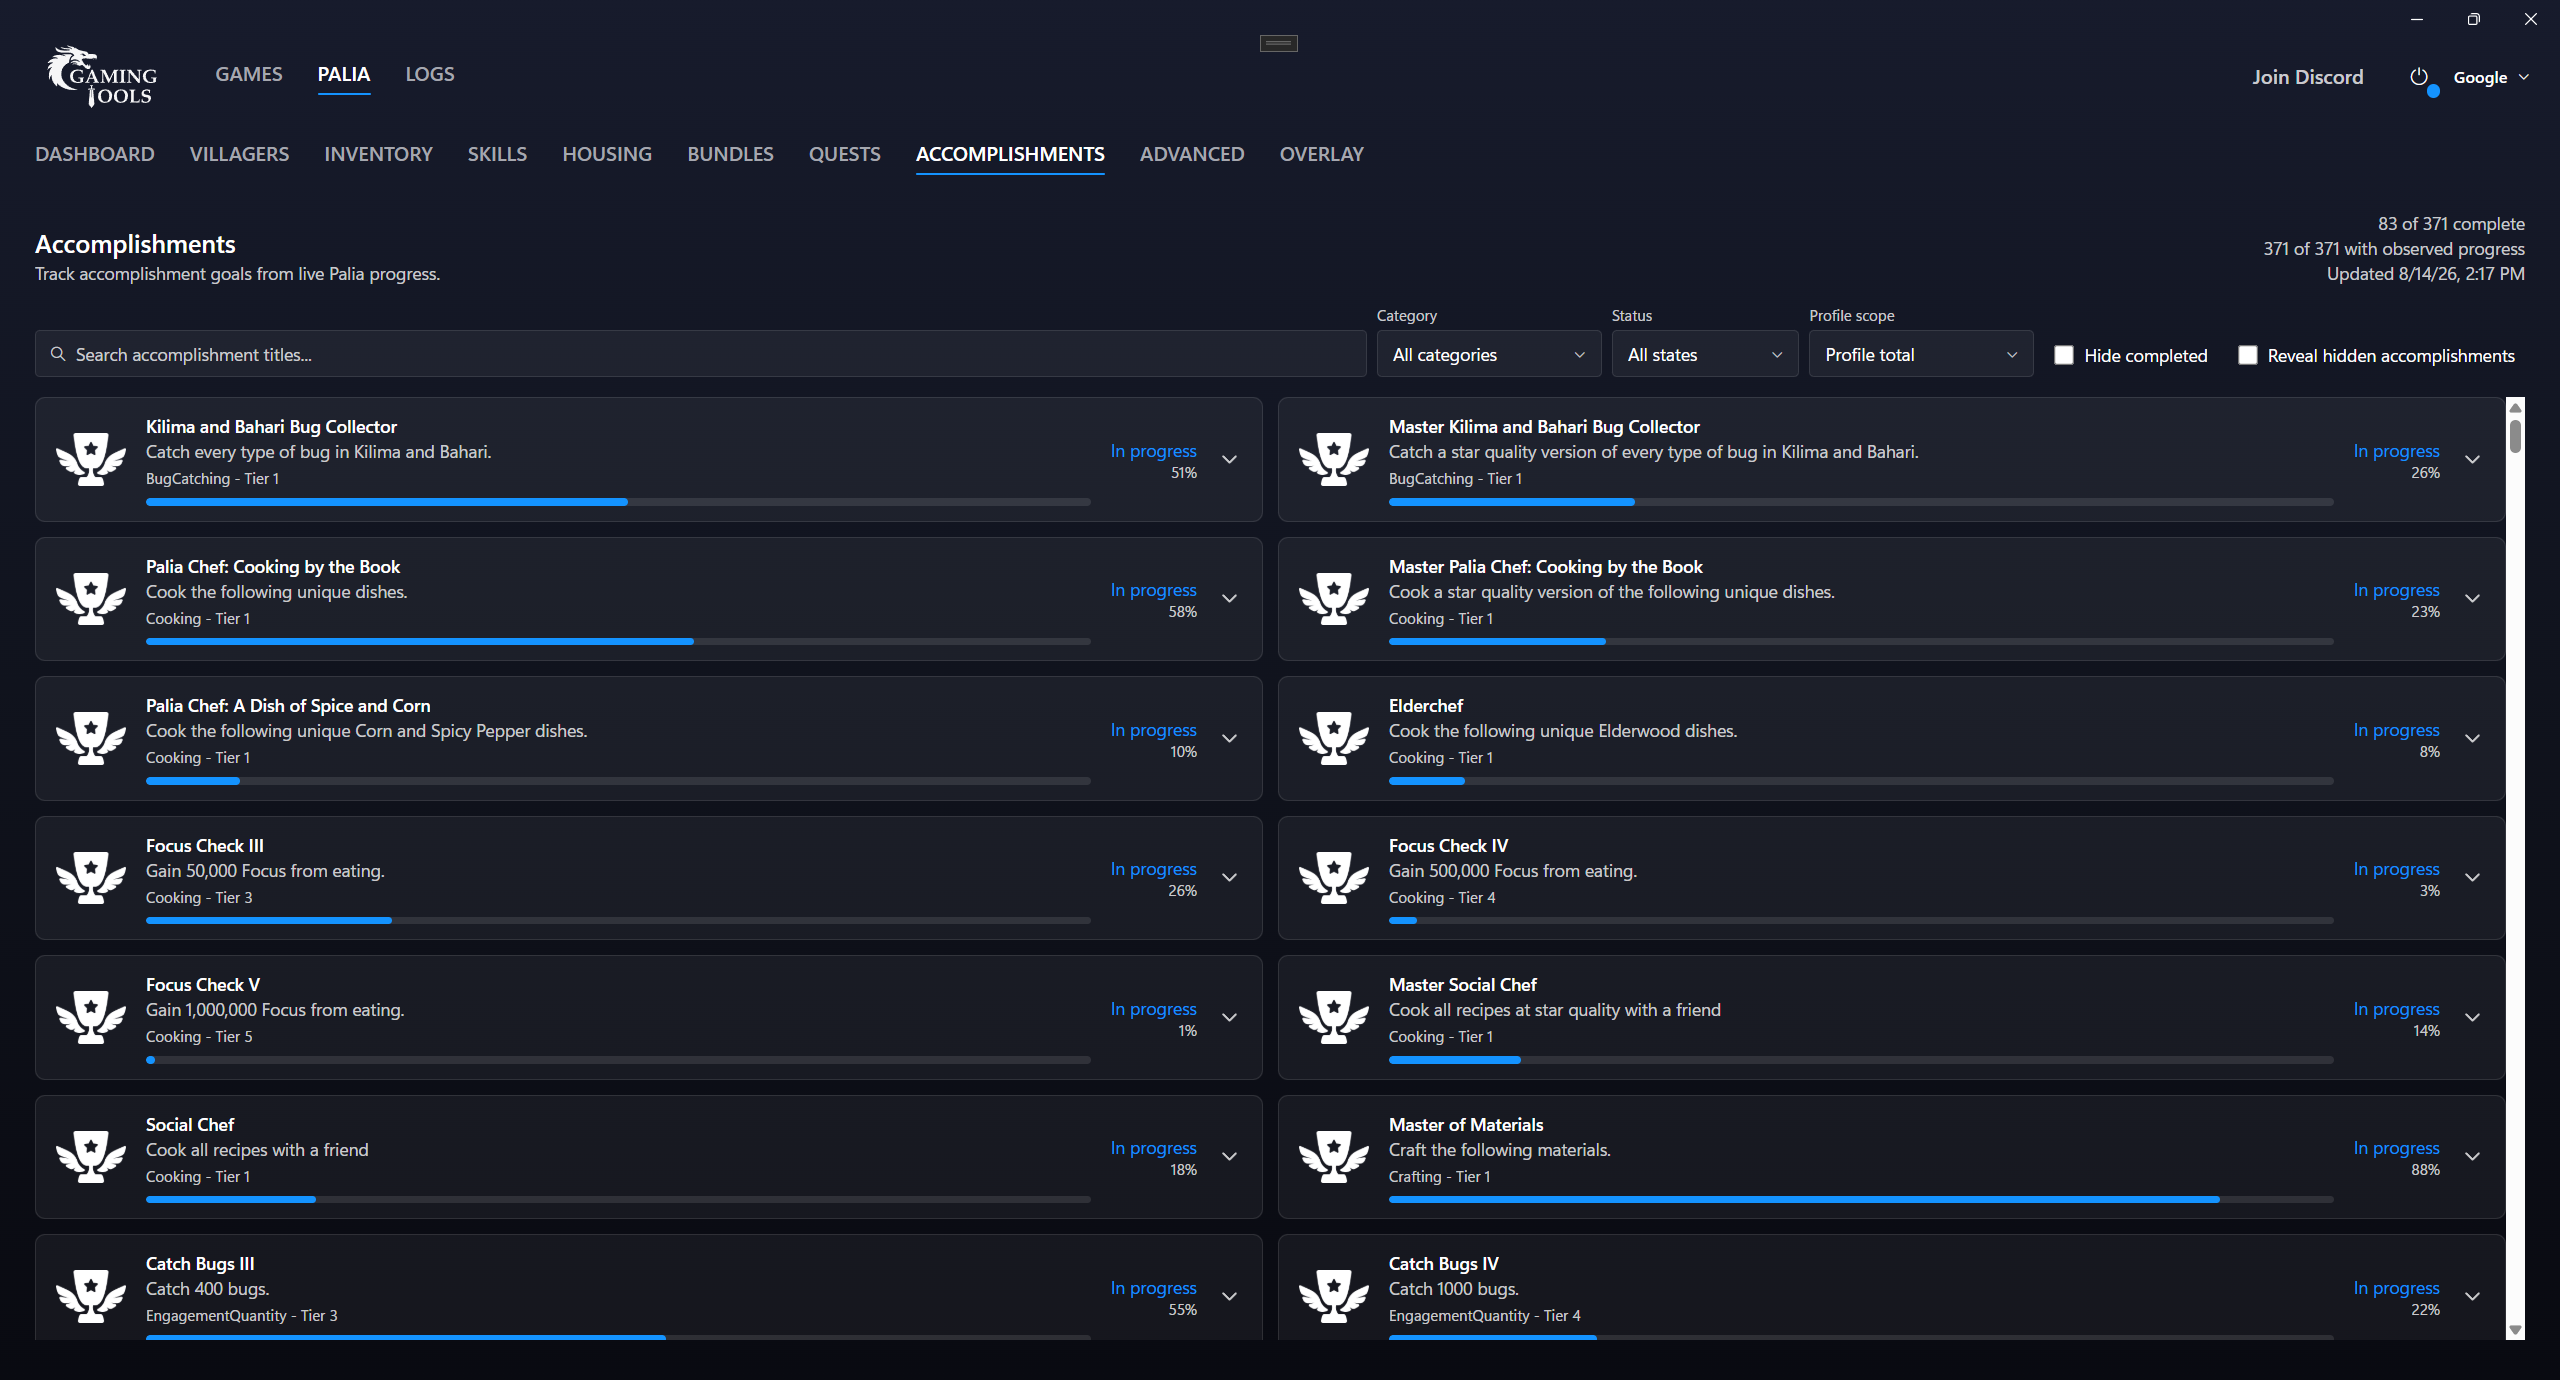The width and height of the screenshot is (2560, 1380).
Task: Click trophy icon for Catch Bugs III
Action: pyautogui.click(x=91, y=1296)
